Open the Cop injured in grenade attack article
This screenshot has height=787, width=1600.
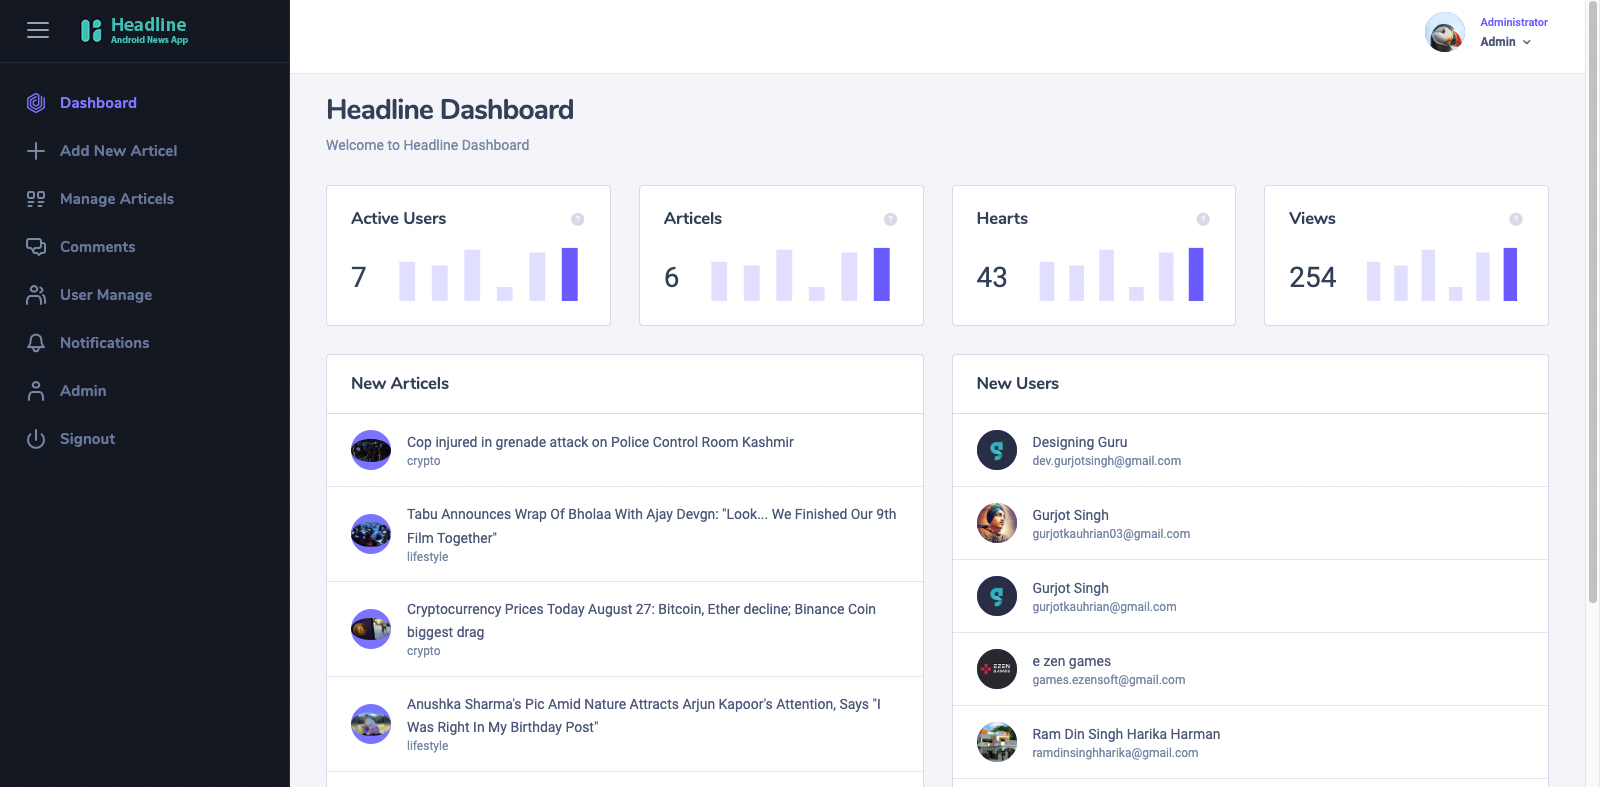coord(600,442)
